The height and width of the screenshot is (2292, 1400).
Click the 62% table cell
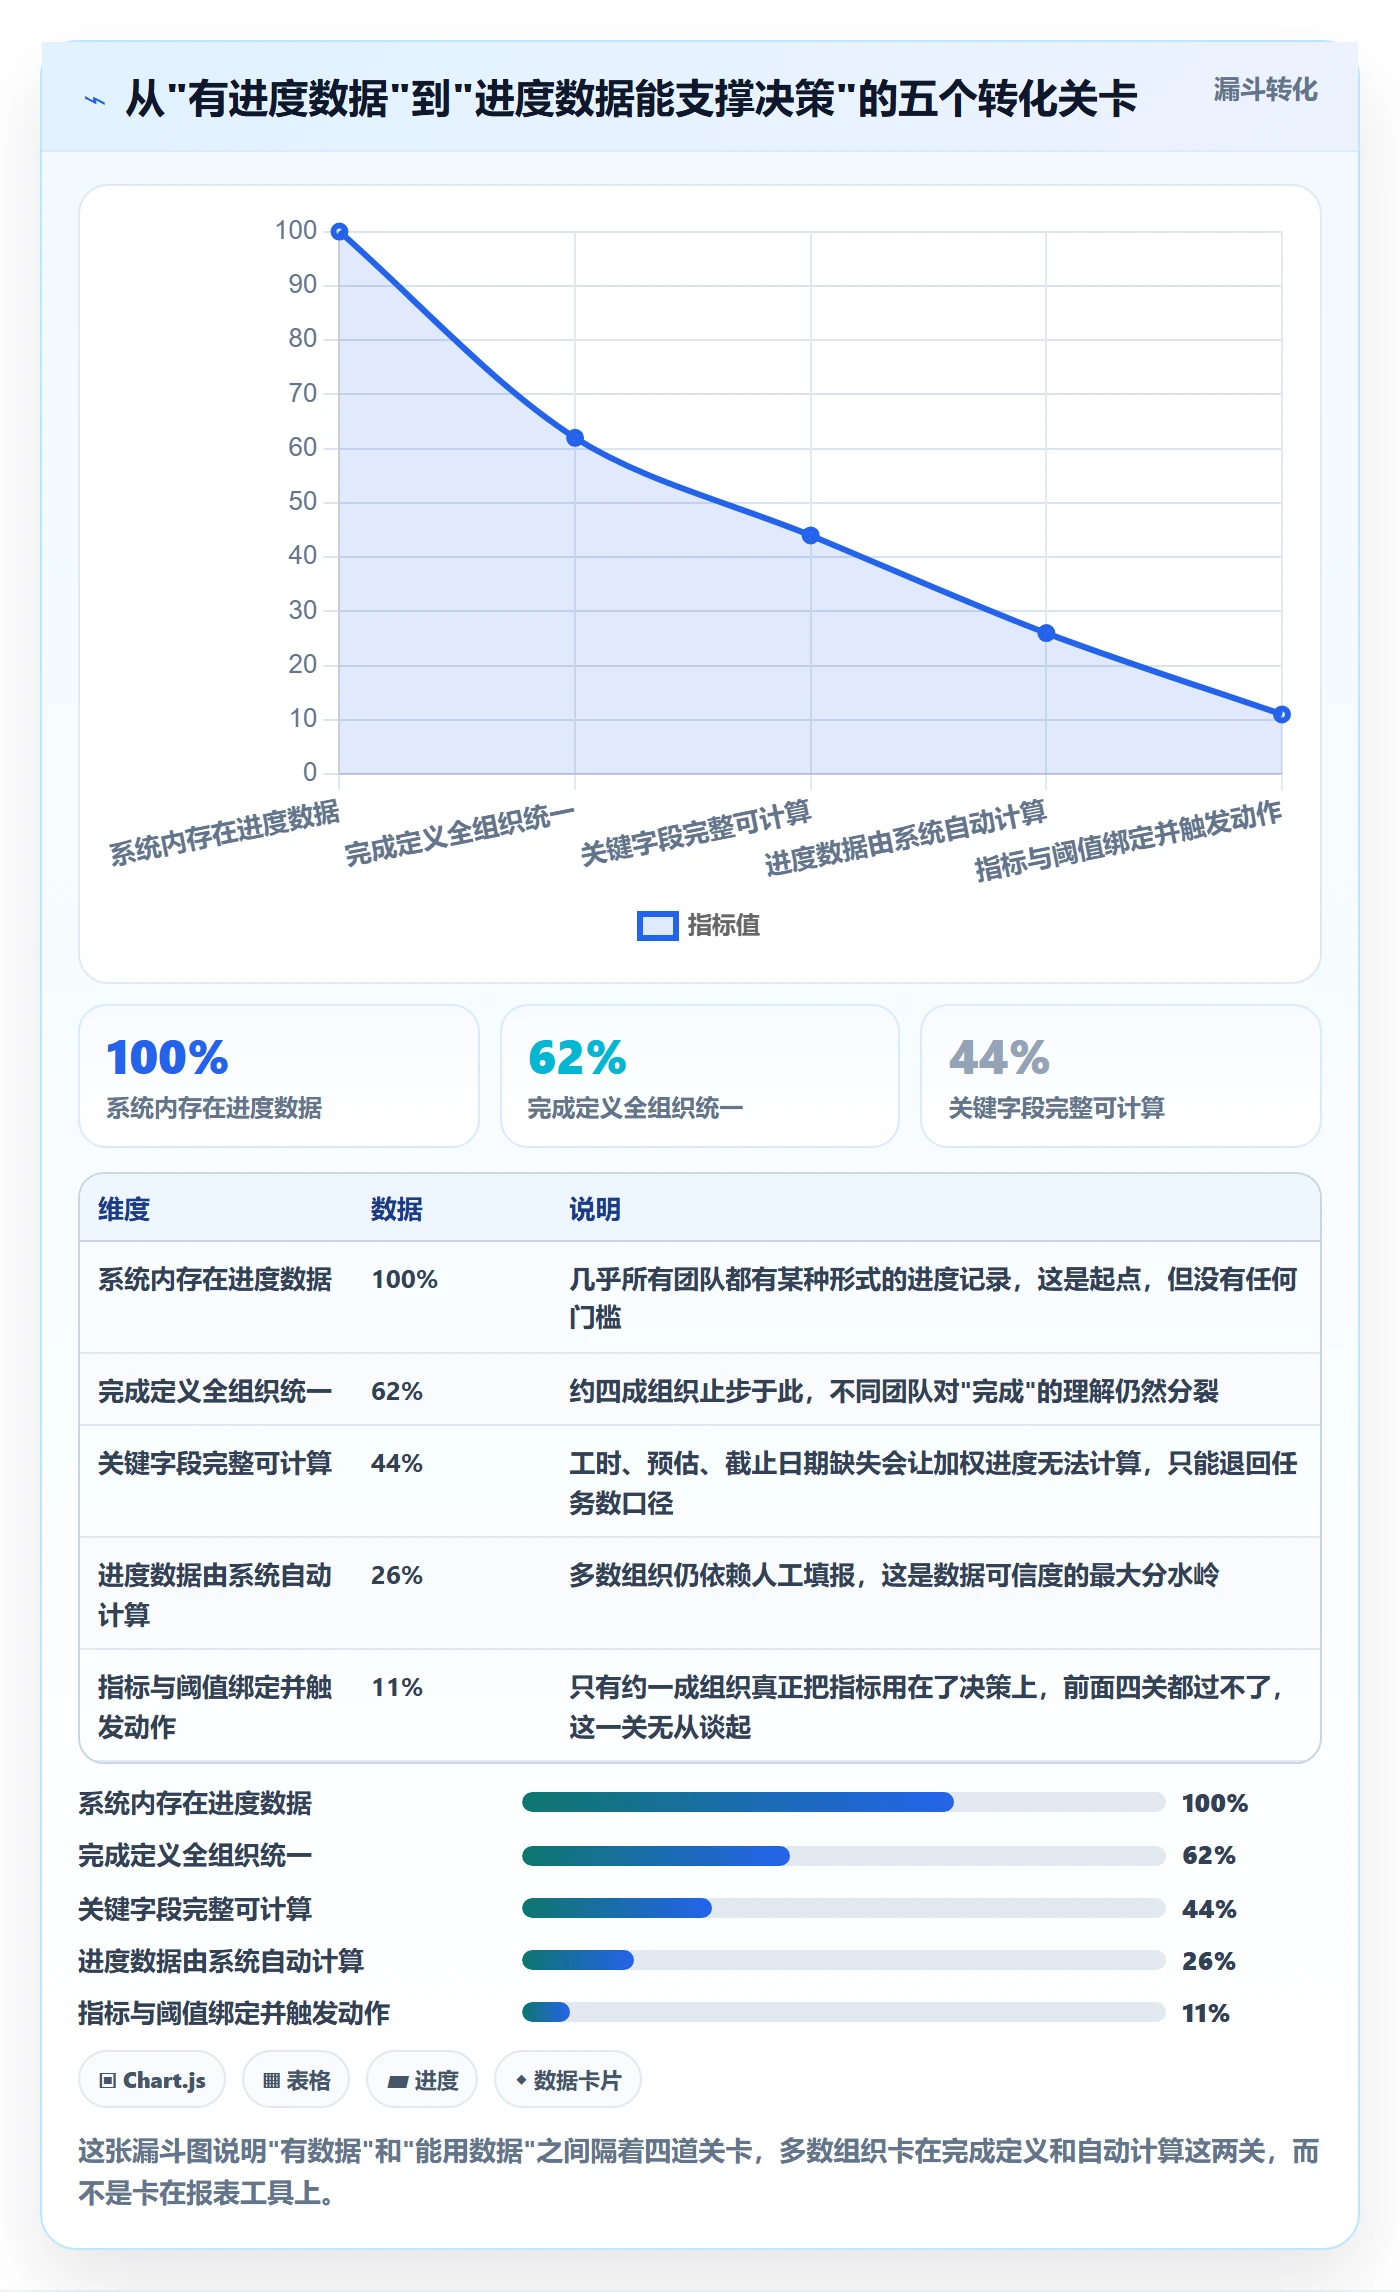[x=397, y=1391]
